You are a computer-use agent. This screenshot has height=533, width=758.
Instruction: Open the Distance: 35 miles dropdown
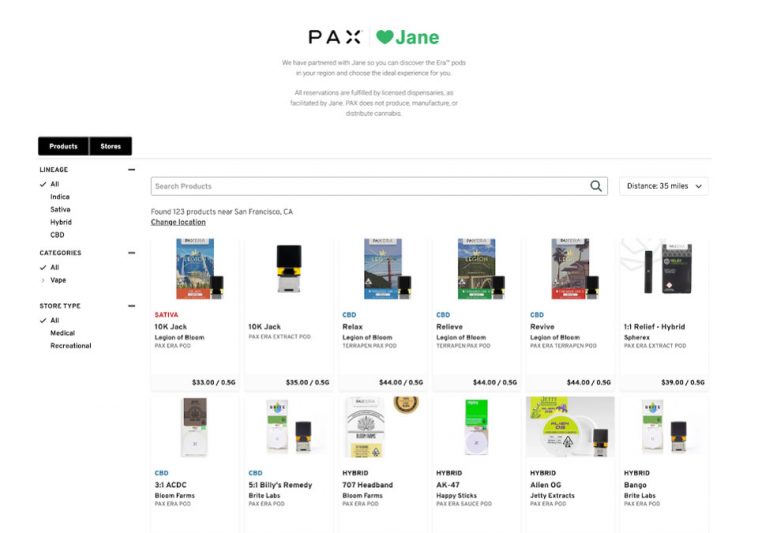point(664,186)
